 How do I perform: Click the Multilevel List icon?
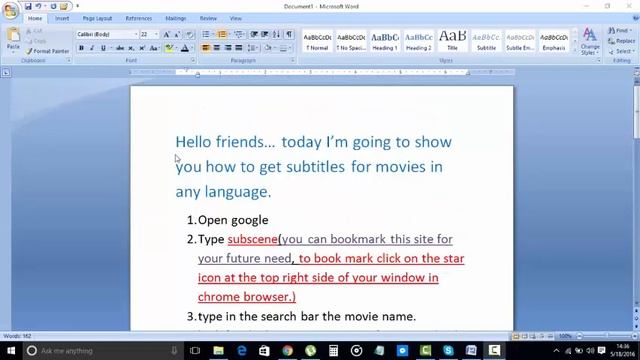point(239,34)
